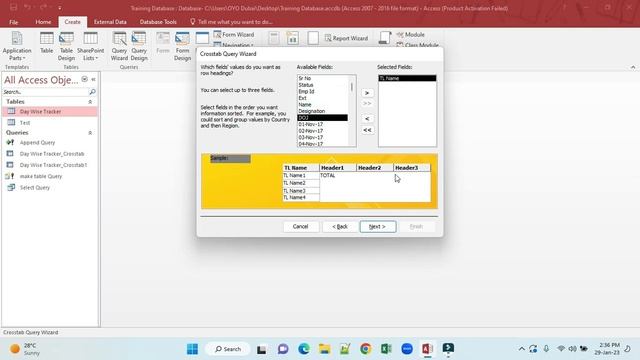Remove field with < button
The width and height of the screenshot is (640, 360).
[367, 118]
